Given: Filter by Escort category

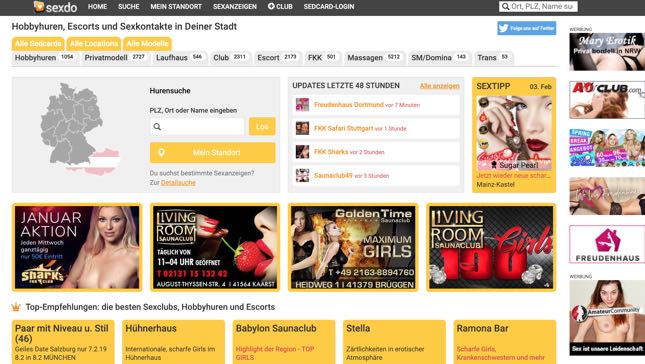Looking at the screenshot, I should click(x=277, y=58).
